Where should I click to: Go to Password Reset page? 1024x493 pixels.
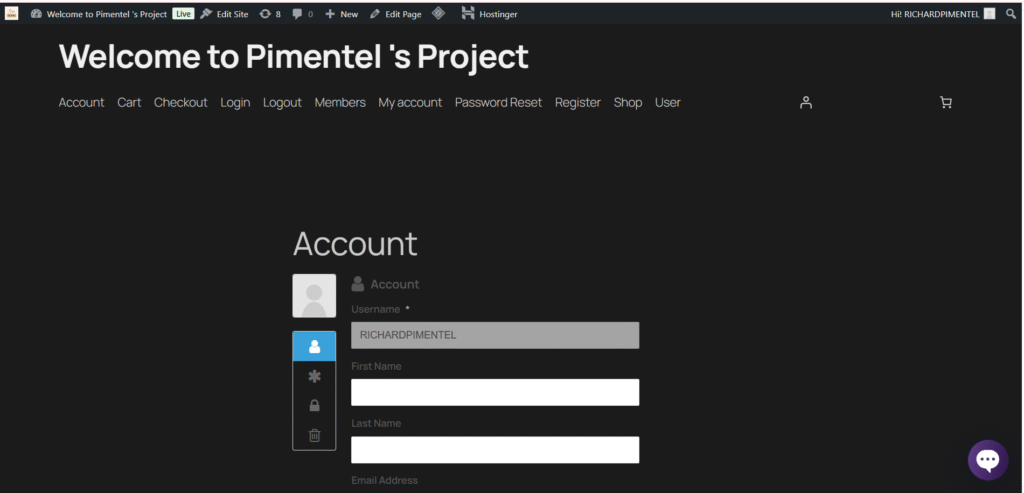click(x=498, y=102)
